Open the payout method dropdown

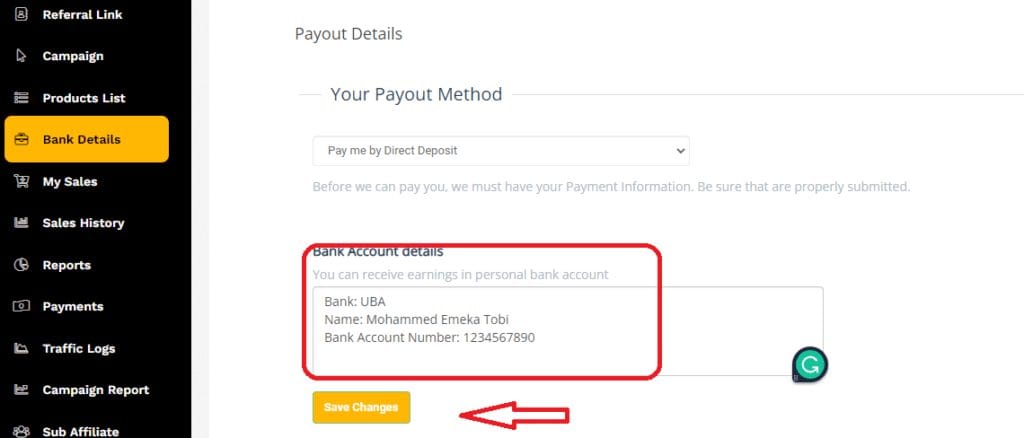pyautogui.click(x=501, y=151)
